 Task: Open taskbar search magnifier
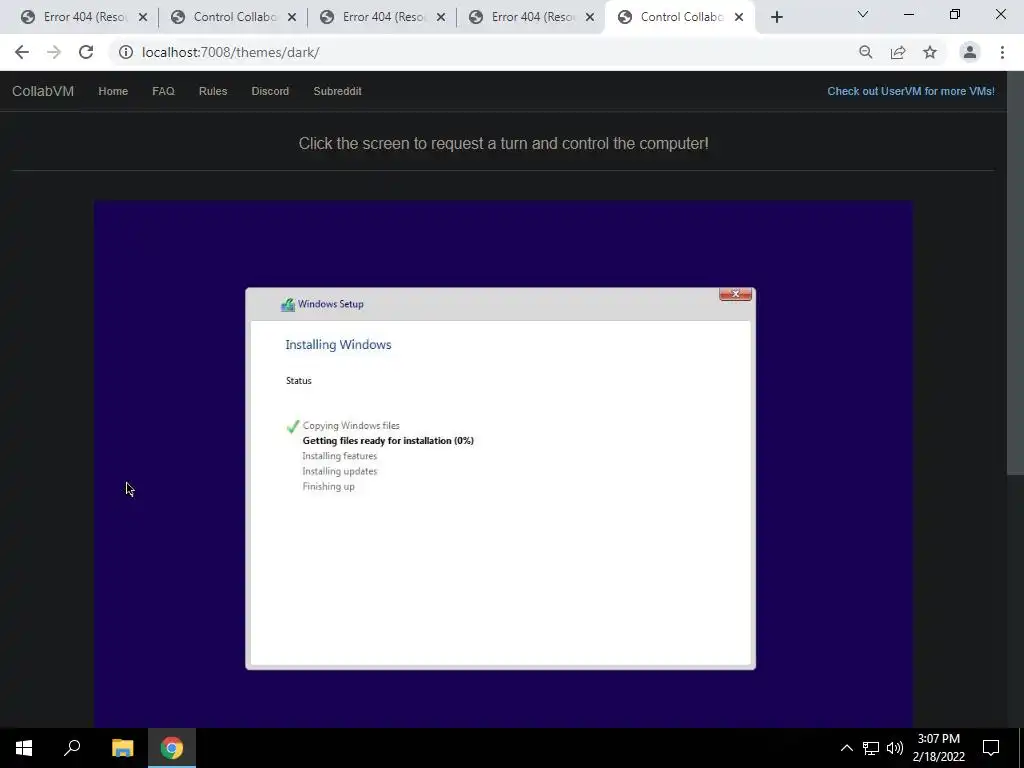tap(72, 748)
